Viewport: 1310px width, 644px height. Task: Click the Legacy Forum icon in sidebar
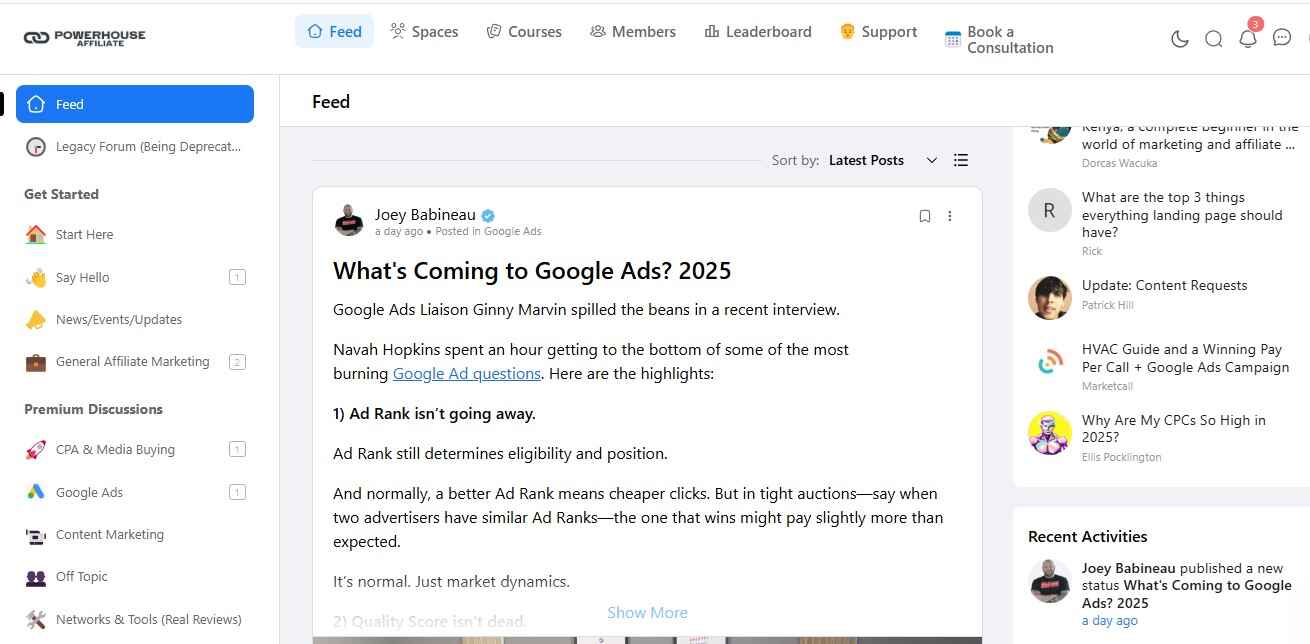(36, 146)
